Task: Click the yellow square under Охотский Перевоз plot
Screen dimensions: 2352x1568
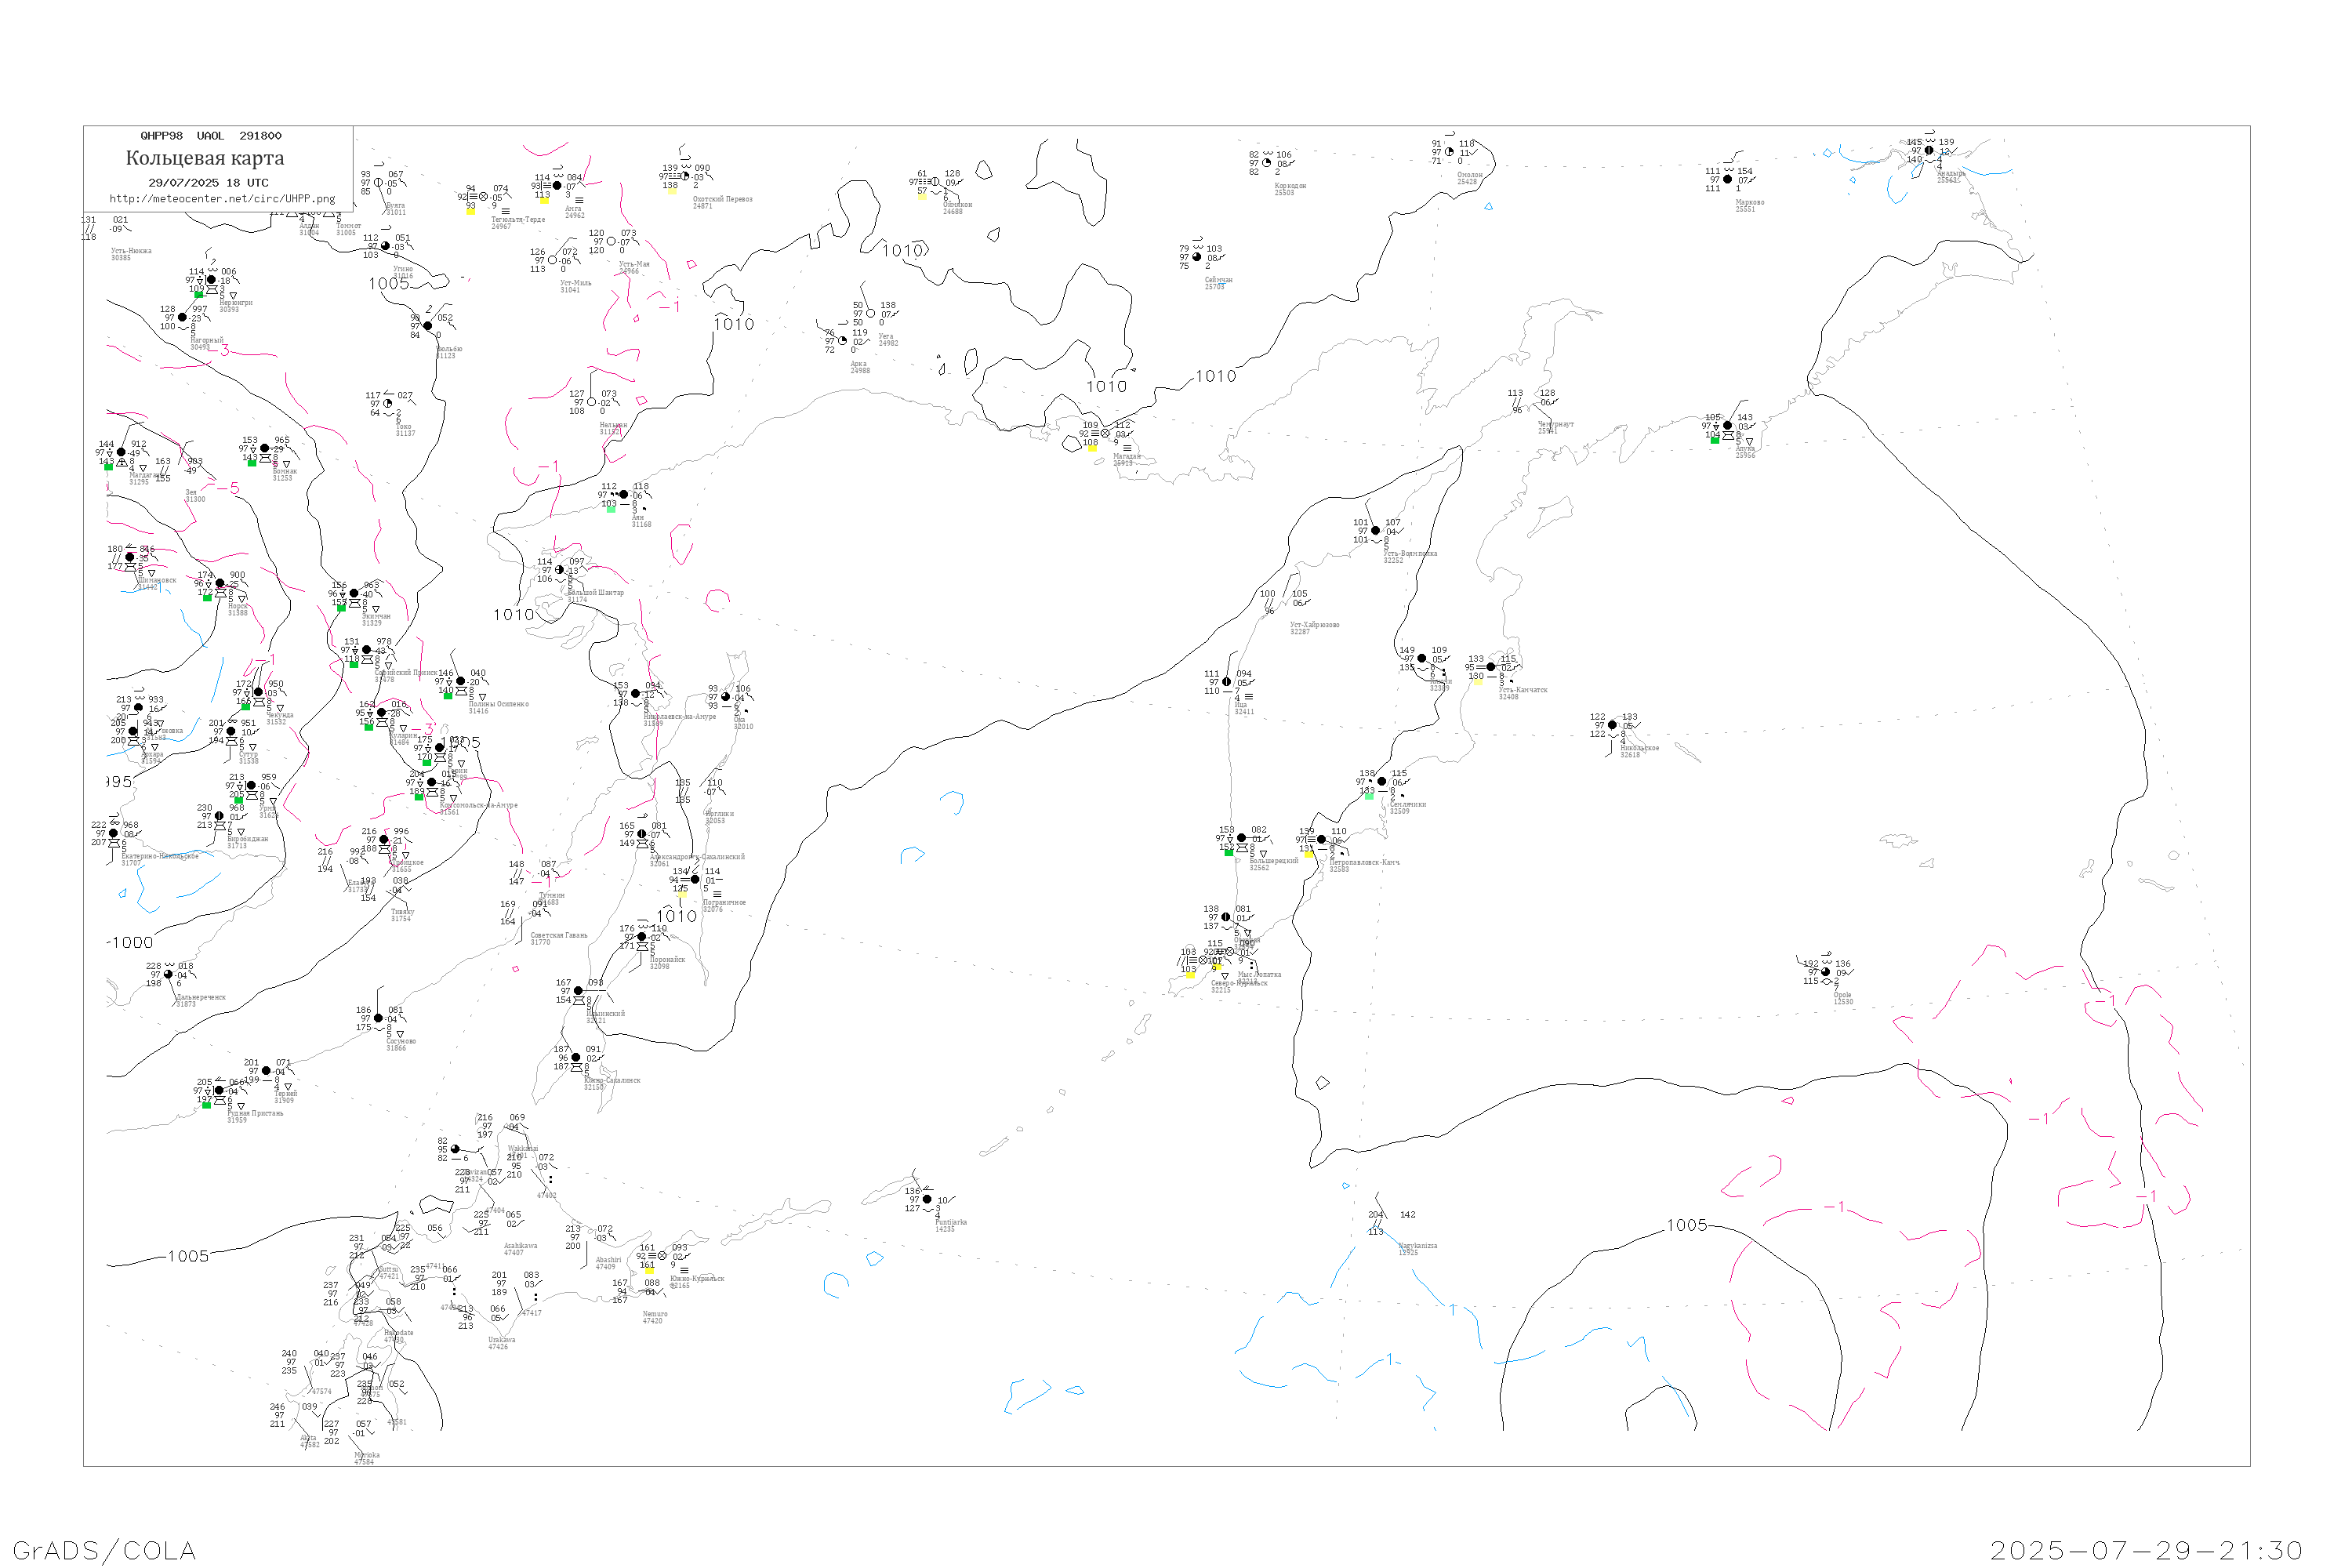Action: (670, 191)
